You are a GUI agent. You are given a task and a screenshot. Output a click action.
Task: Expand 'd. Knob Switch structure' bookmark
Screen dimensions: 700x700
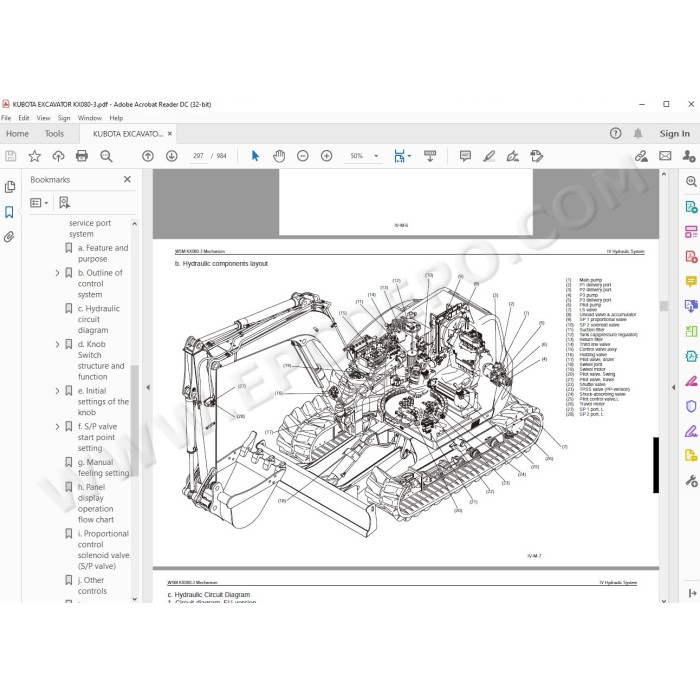57,344
